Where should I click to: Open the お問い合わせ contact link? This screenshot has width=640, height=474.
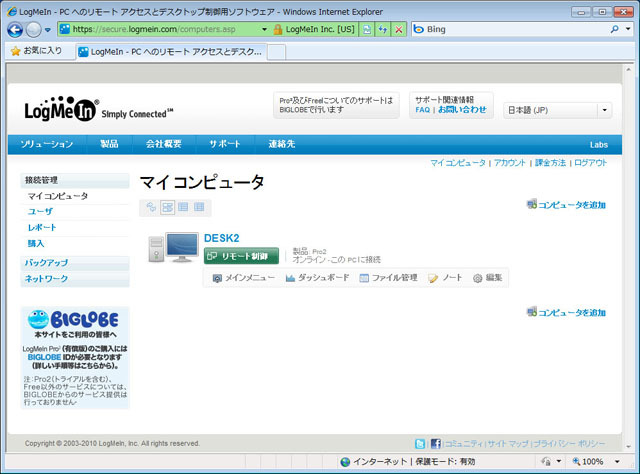(462, 109)
